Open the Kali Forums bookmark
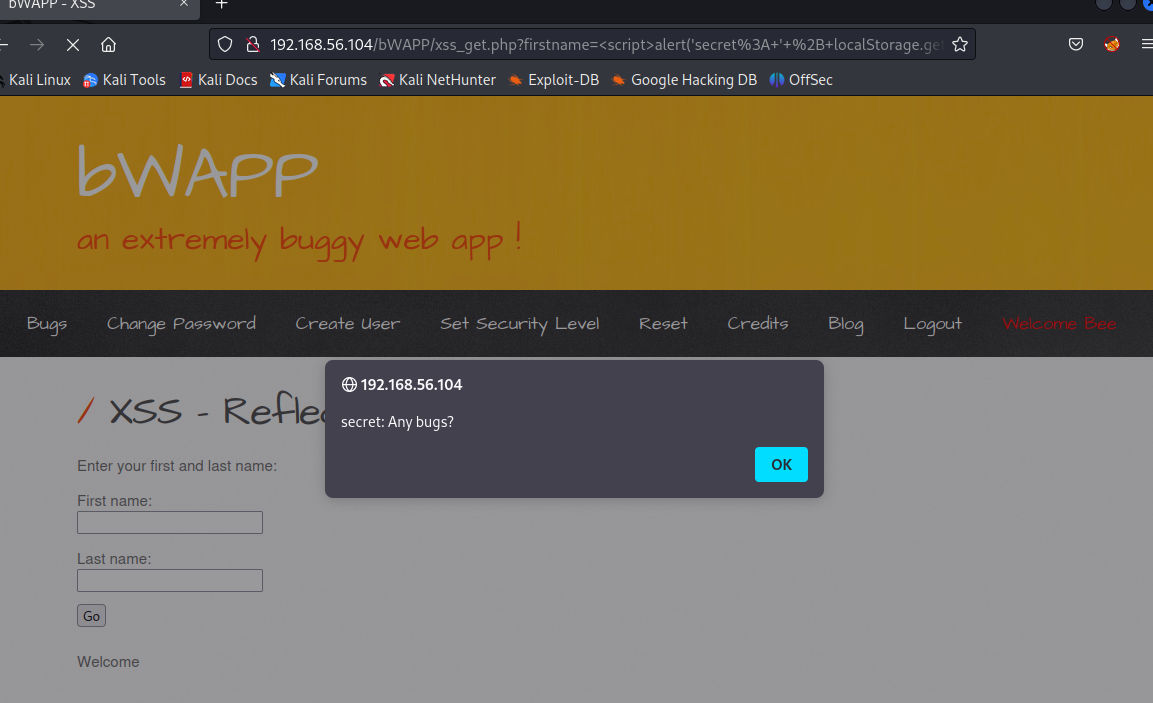The image size is (1153, 703). (x=318, y=79)
